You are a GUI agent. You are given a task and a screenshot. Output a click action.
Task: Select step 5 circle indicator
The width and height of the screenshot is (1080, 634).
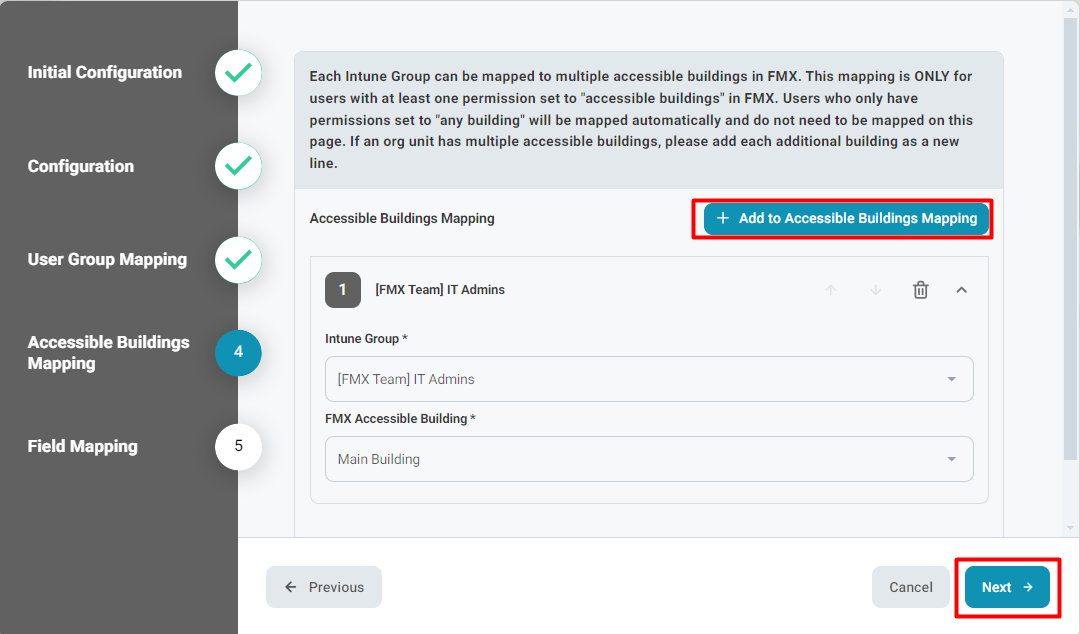[x=238, y=446]
